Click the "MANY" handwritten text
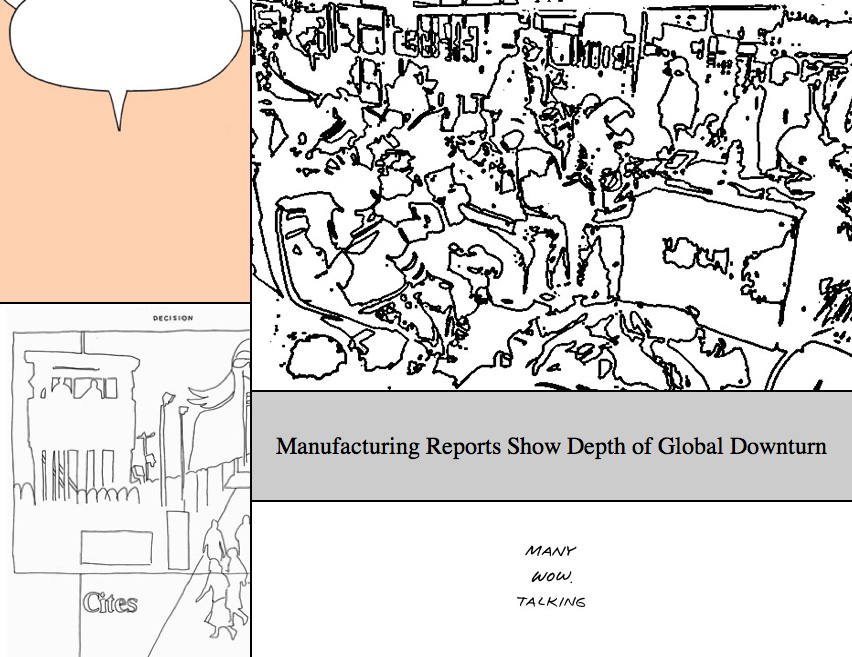Image resolution: width=852 pixels, height=657 pixels. pyautogui.click(x=551, y=551)
